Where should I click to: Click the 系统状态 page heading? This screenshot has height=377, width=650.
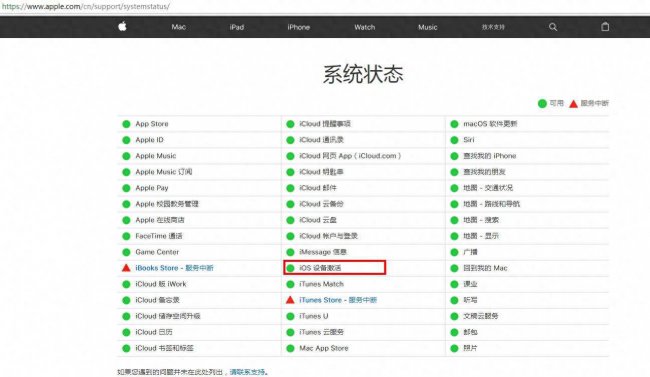(363, 75)
